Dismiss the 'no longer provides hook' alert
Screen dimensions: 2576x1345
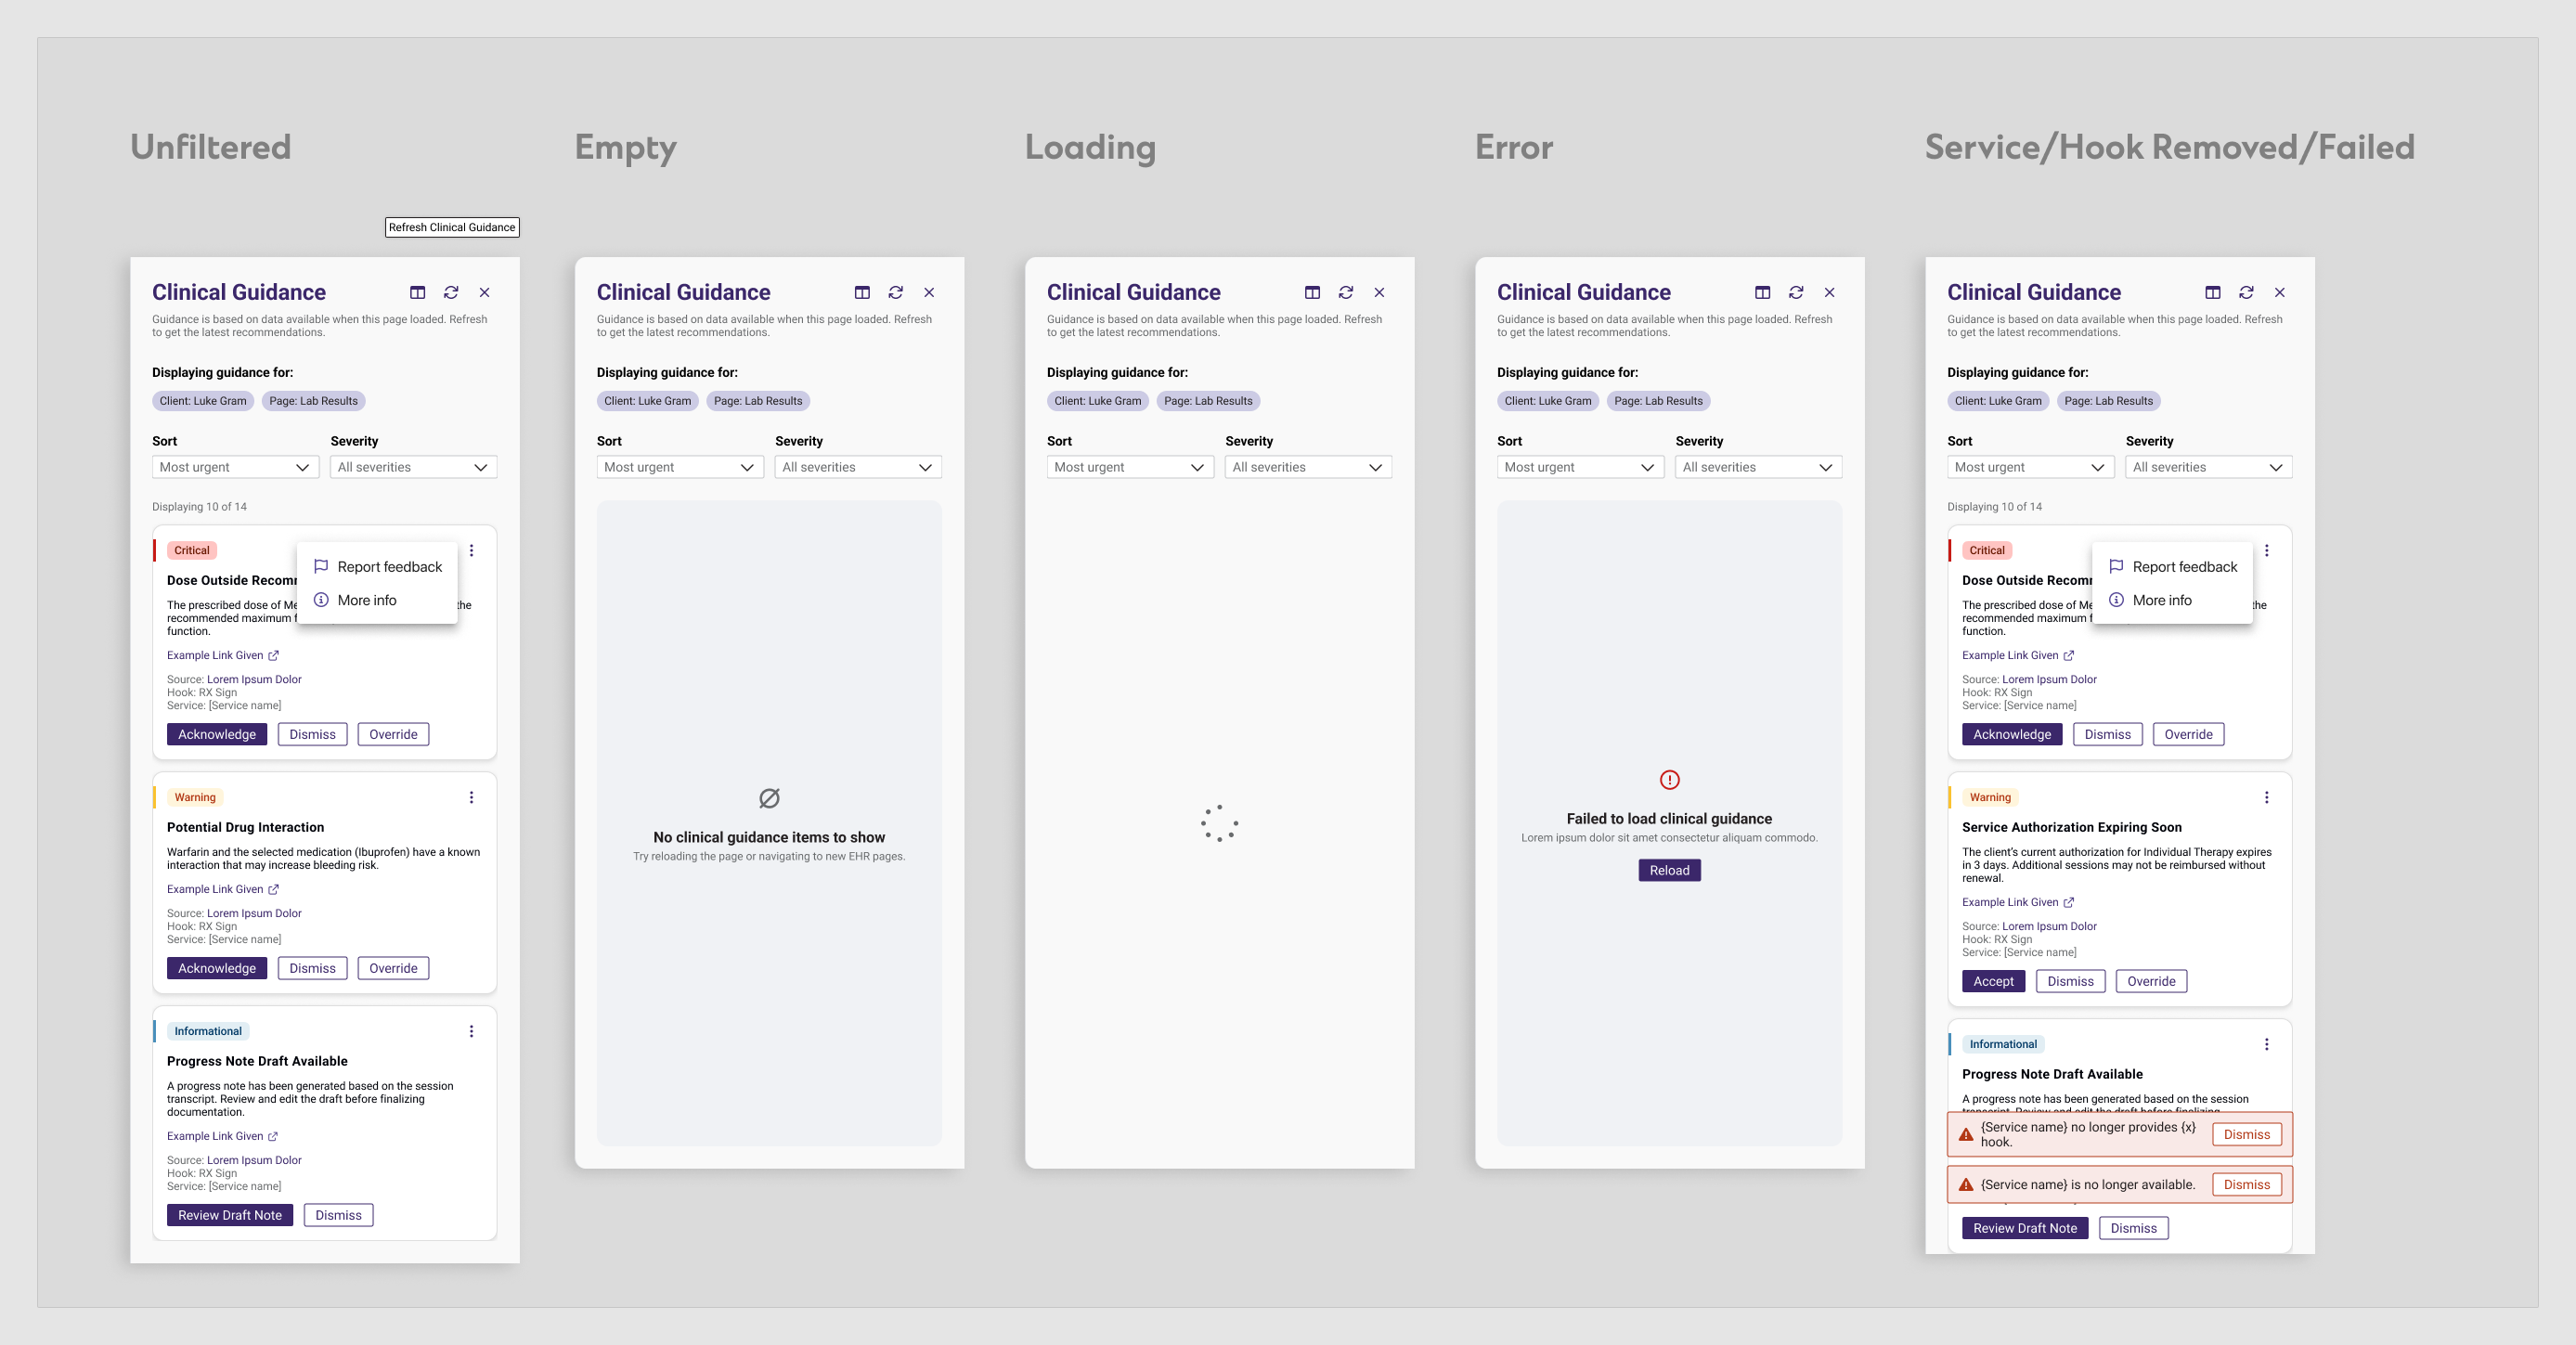pyautogui.click(x=2246, y=1134)
